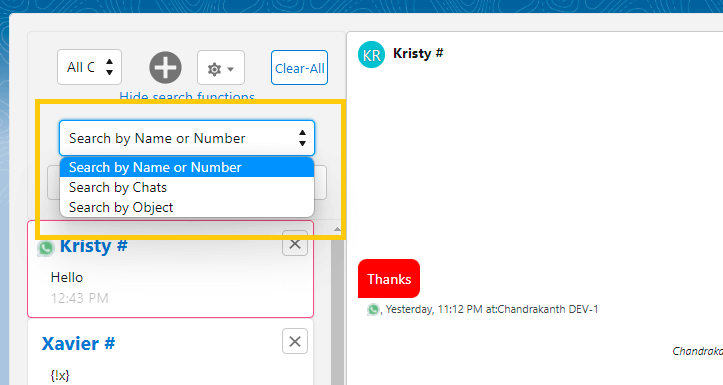Click the {!x} message preview under Xavier

(60, 375)
